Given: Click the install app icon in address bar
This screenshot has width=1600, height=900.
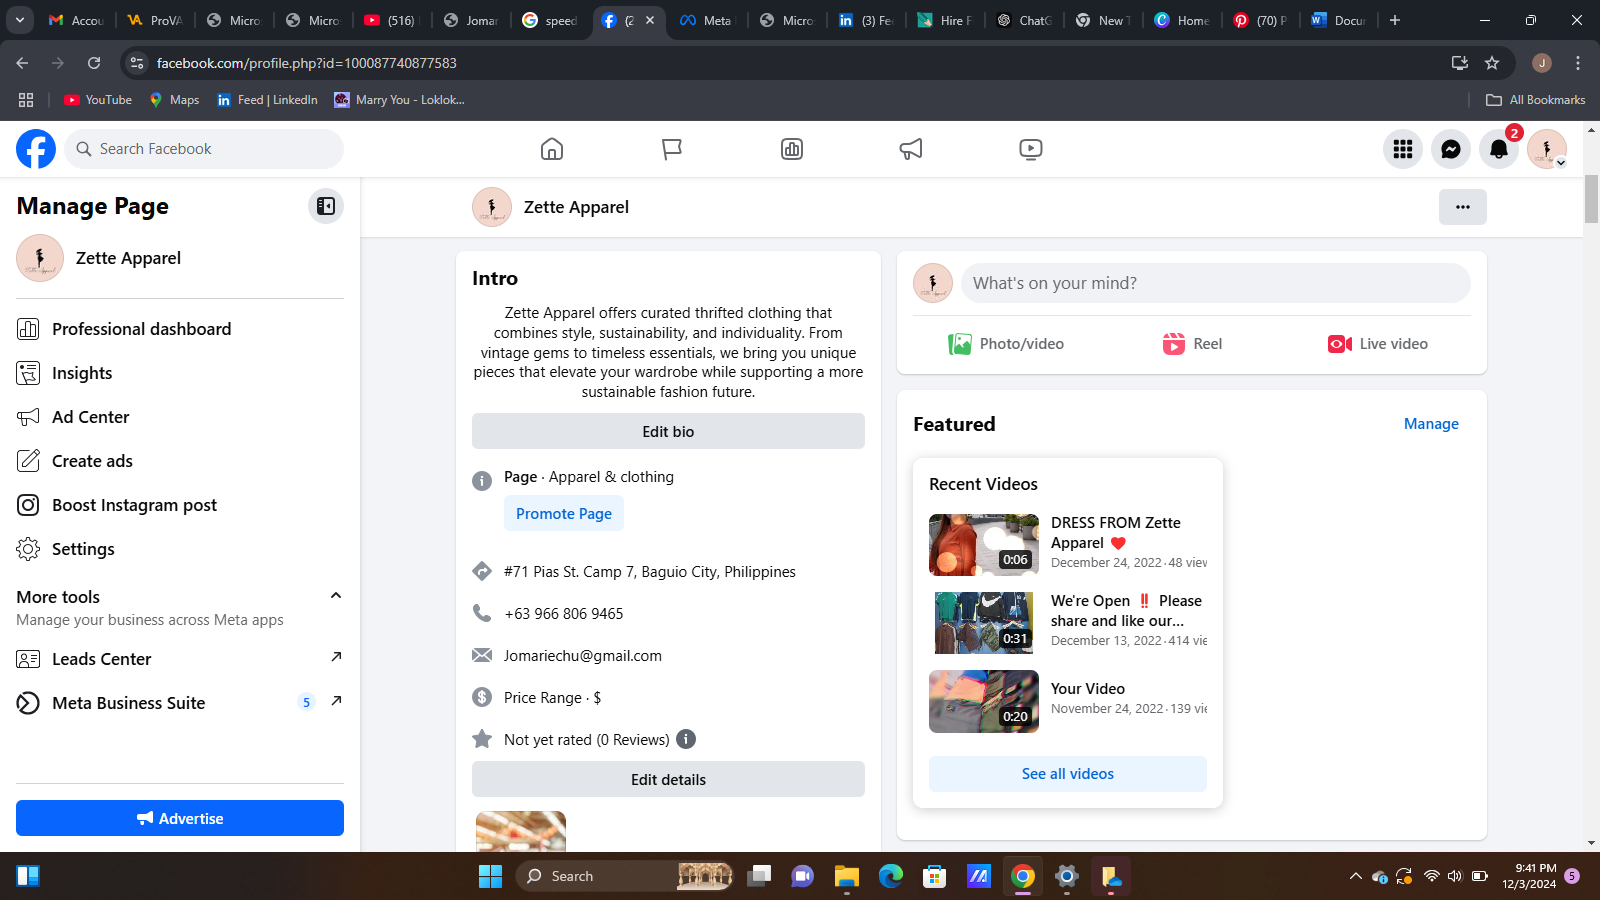Looking at the screenshot, I should (1460, 63).
